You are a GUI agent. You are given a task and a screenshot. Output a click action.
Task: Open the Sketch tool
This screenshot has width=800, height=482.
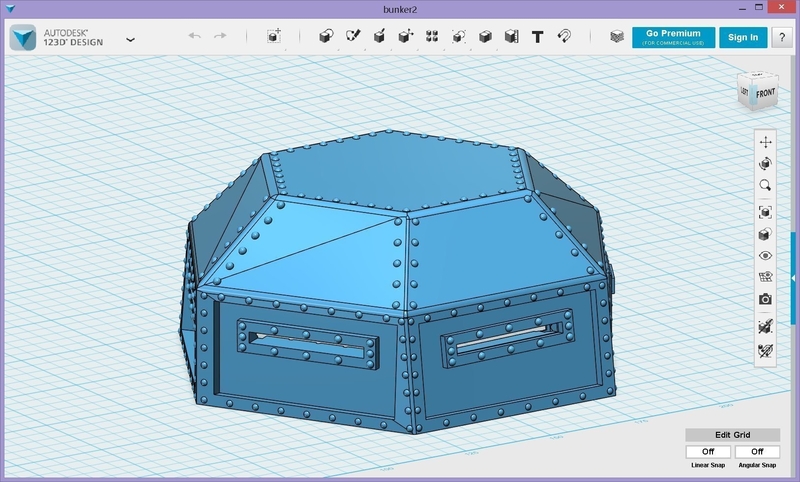pos(352,37)
